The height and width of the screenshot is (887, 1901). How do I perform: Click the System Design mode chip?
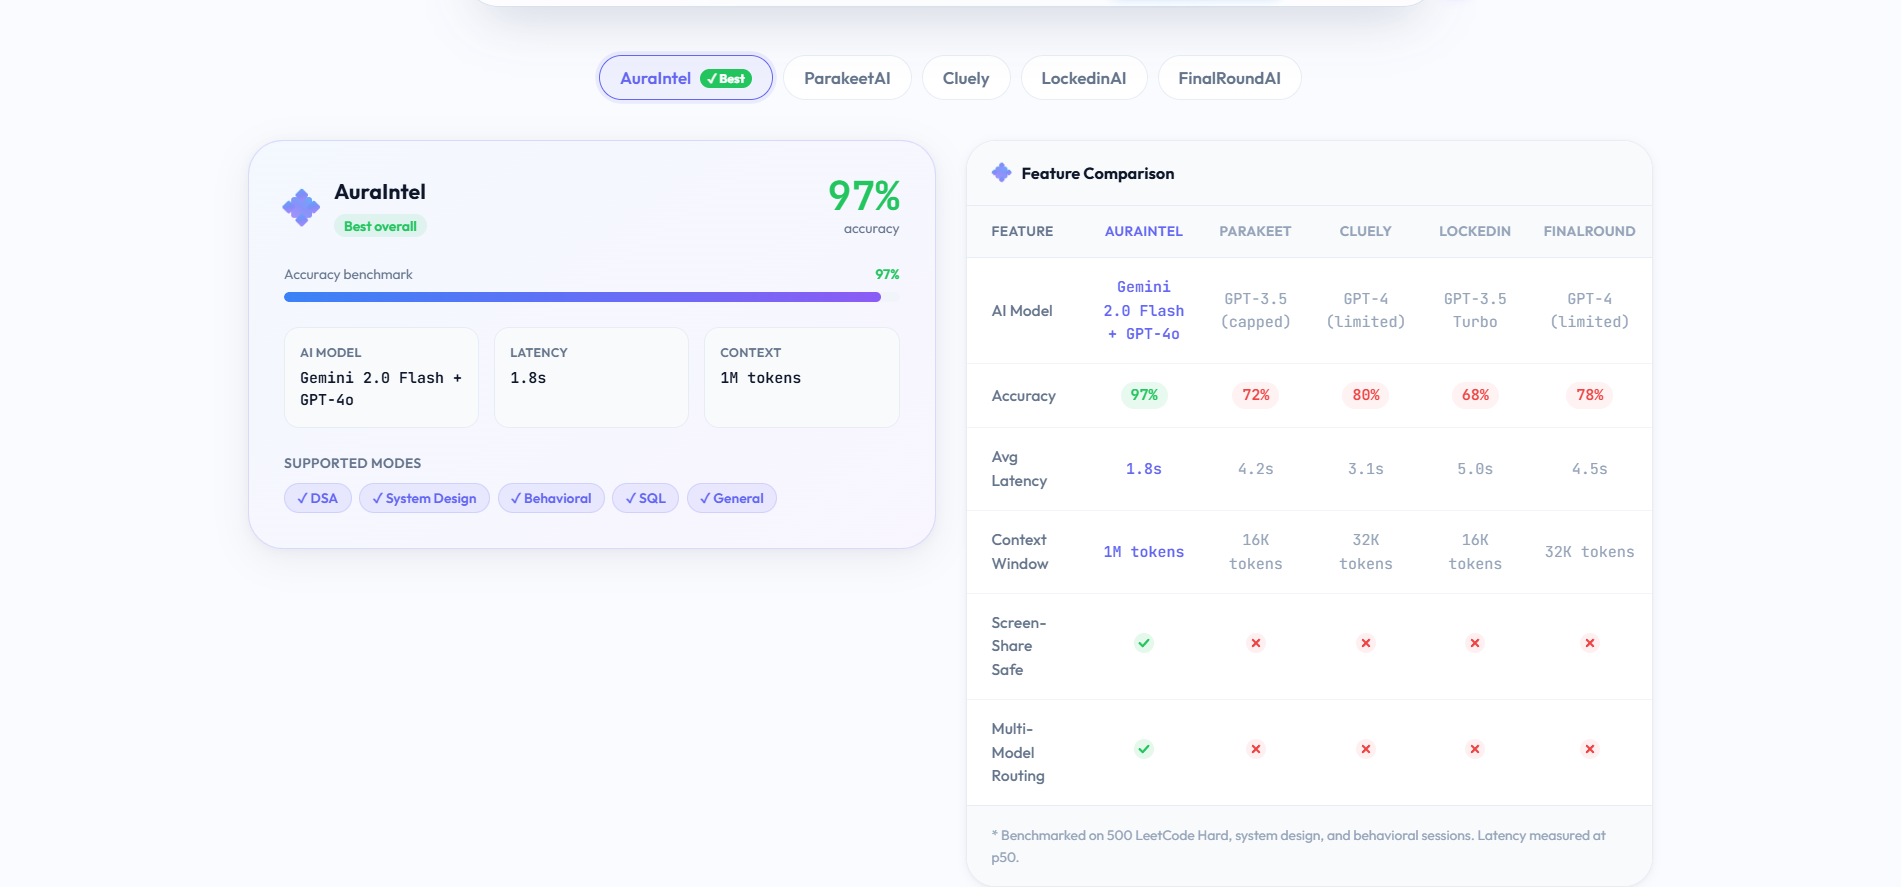pos(424,498)
